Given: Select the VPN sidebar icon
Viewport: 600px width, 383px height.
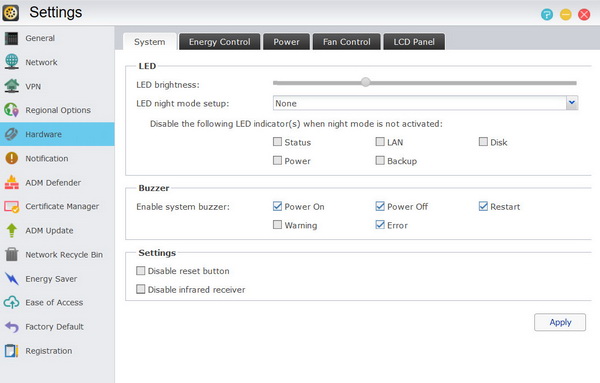Looking at the screenshot, I should click(x=11, y=86).
